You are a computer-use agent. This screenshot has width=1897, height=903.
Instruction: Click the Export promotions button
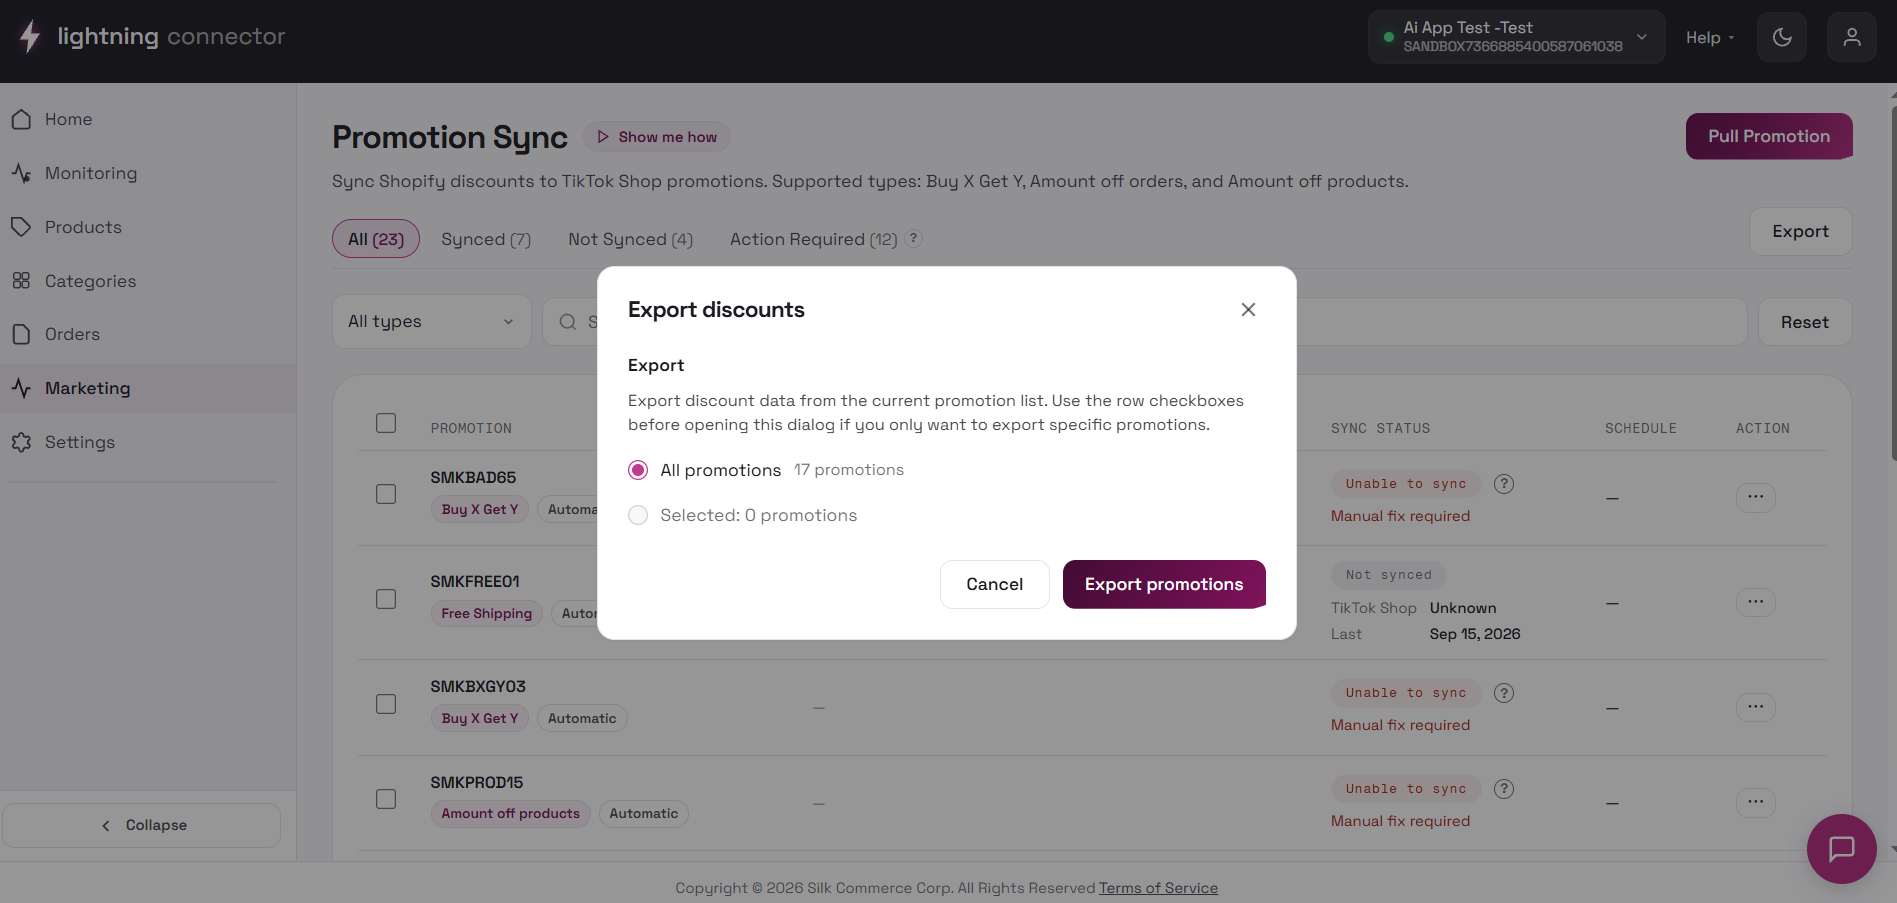(x=1164, y=584)
